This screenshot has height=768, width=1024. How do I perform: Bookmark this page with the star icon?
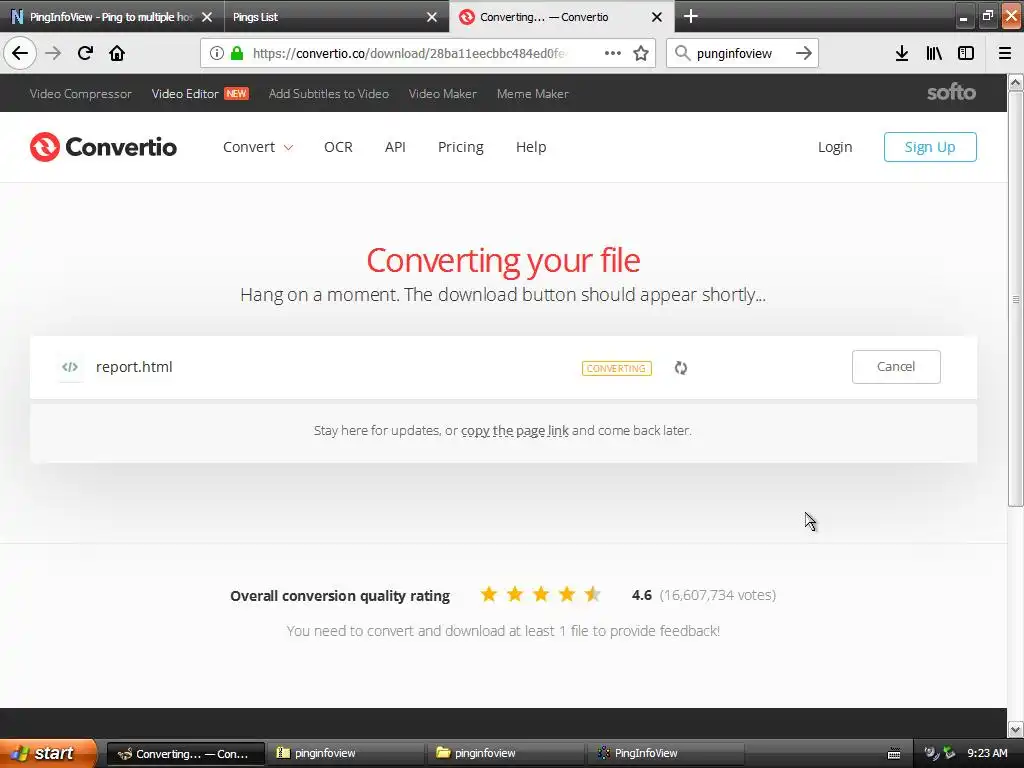tap(641, 53)
